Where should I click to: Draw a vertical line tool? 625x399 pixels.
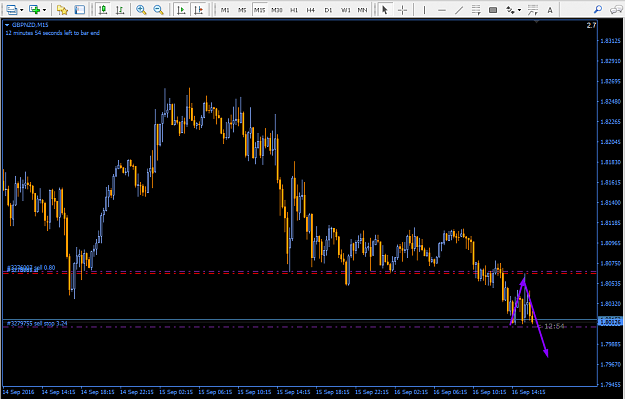click(x=425, y=10)
